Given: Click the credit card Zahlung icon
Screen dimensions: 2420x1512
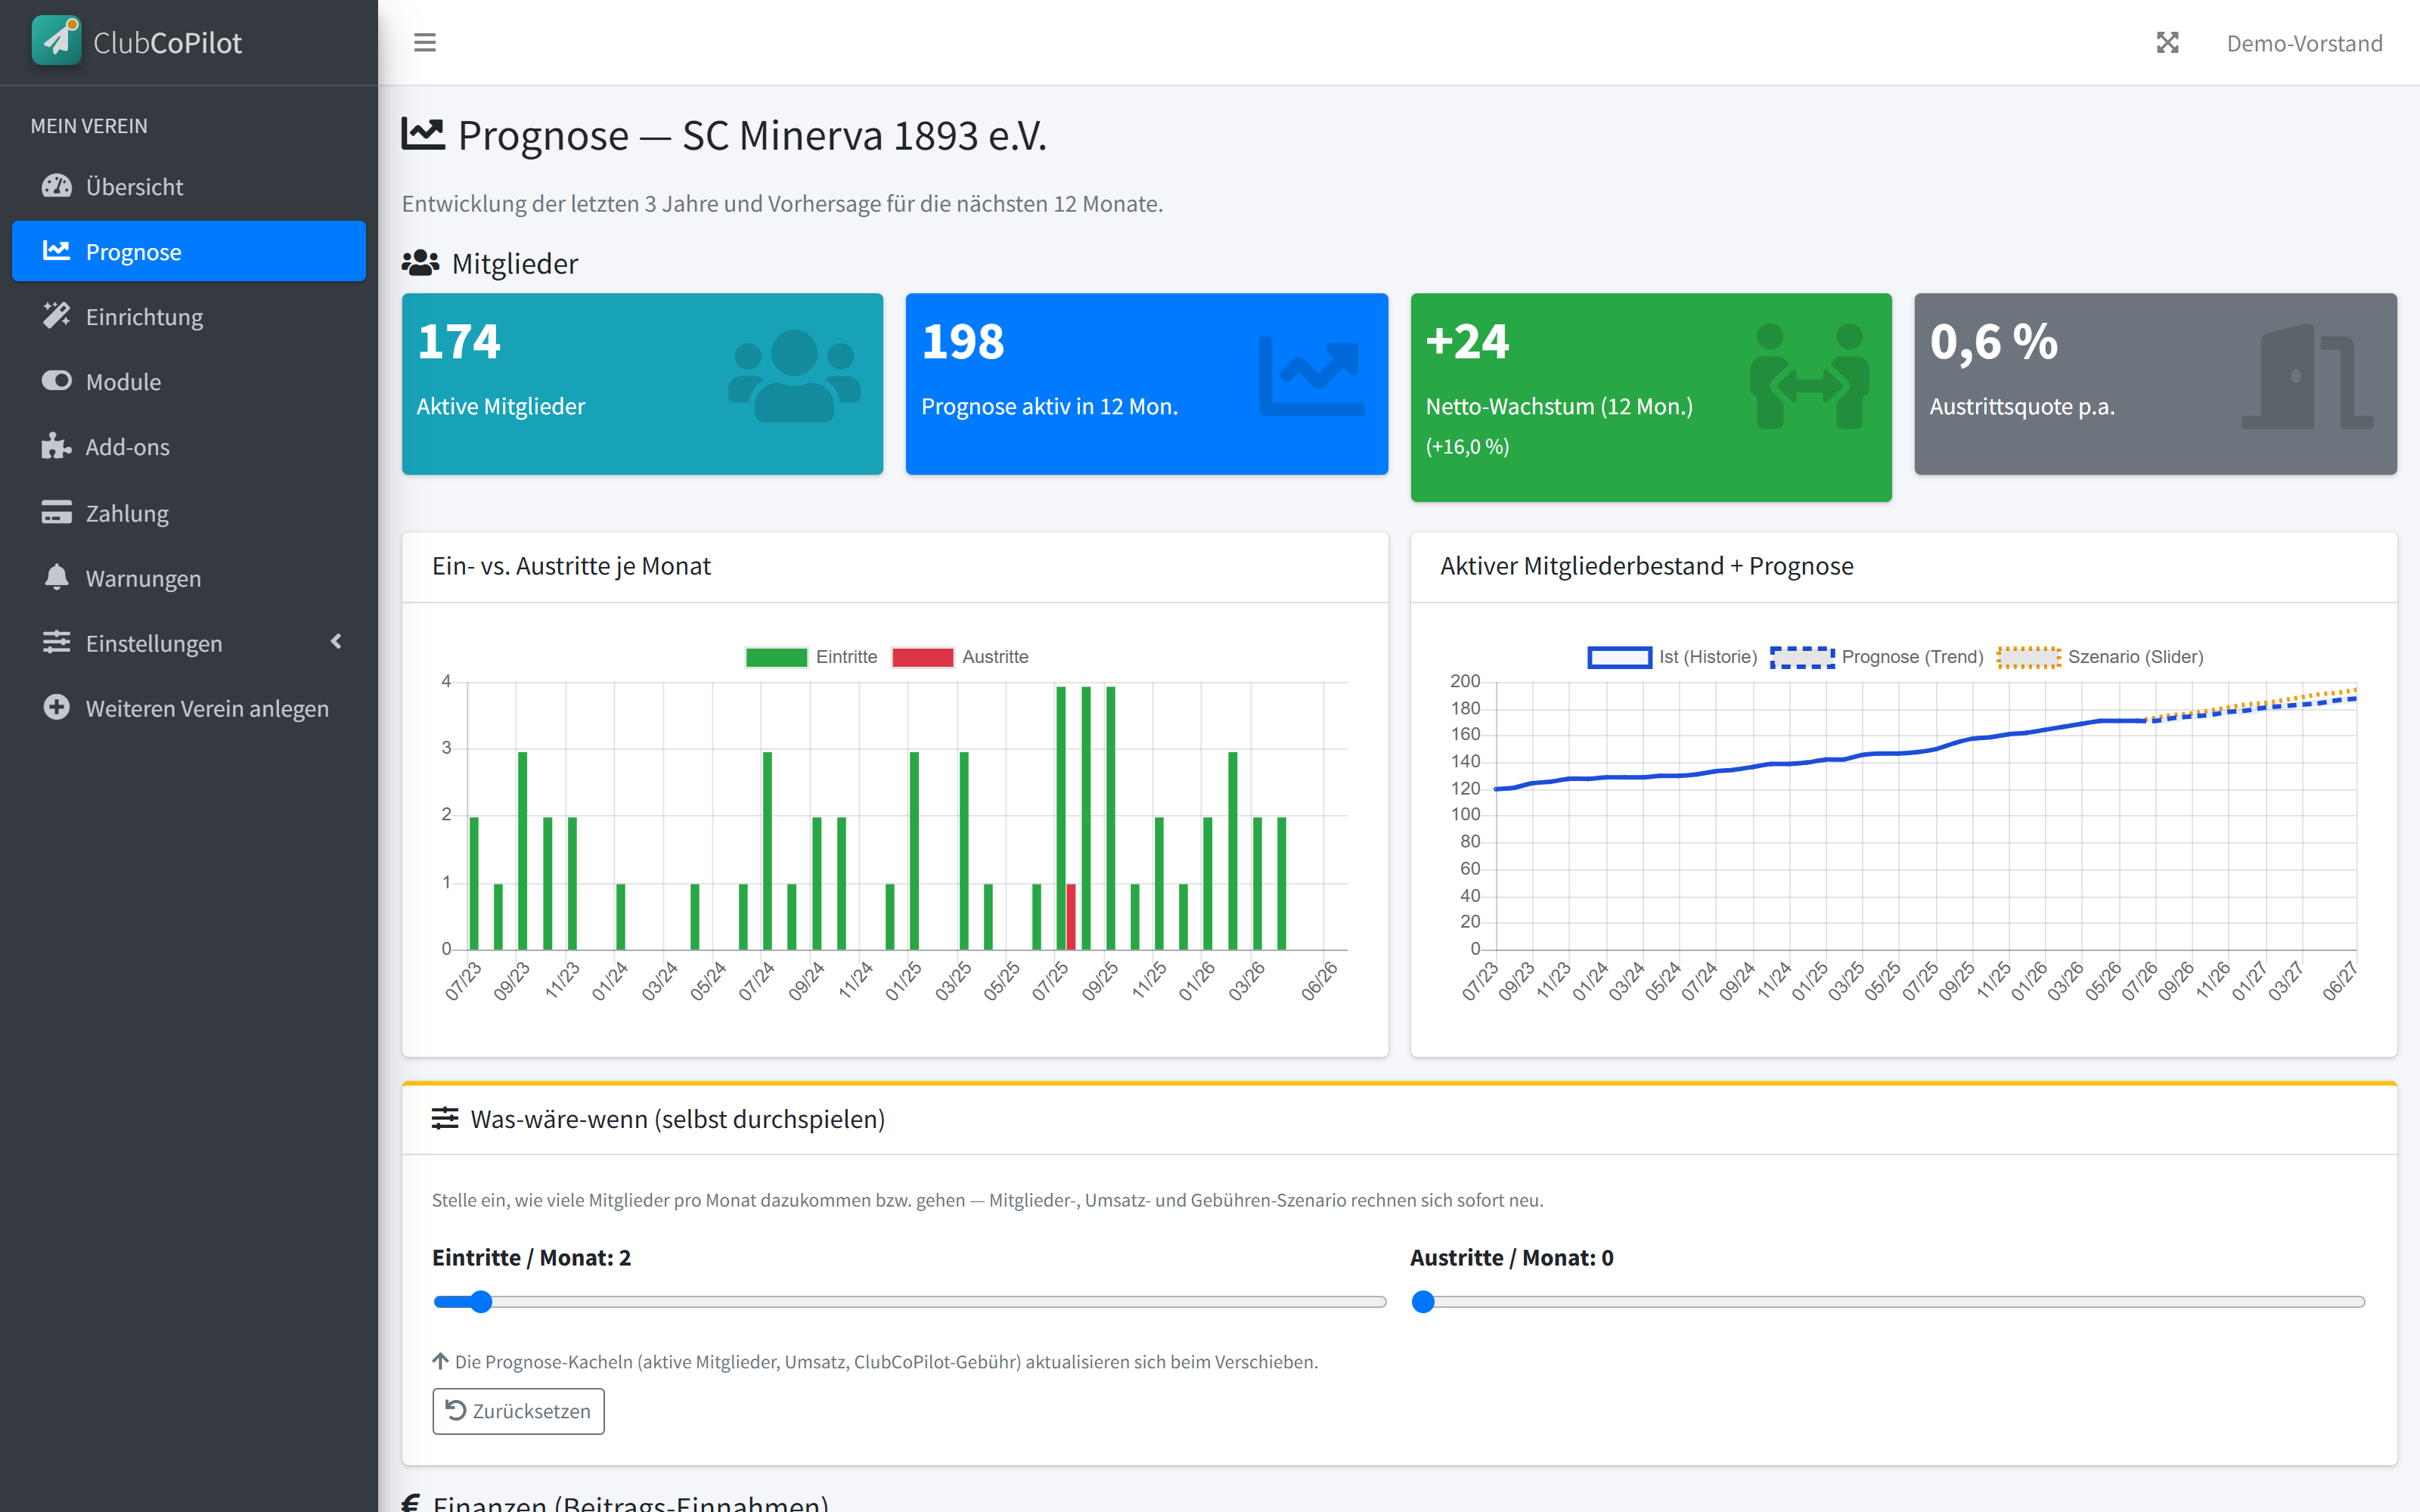Looking at the screenshot, I should click(57, 512).
